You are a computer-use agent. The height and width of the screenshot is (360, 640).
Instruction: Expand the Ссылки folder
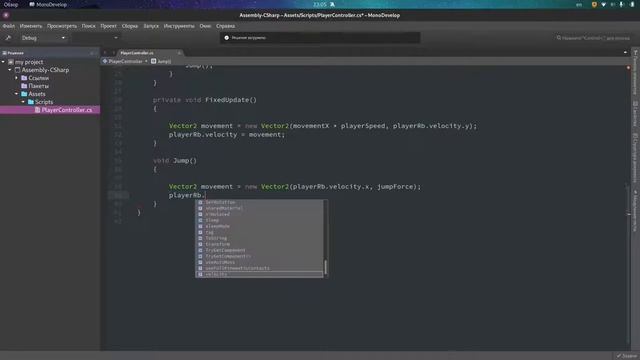tap(16, 78)
